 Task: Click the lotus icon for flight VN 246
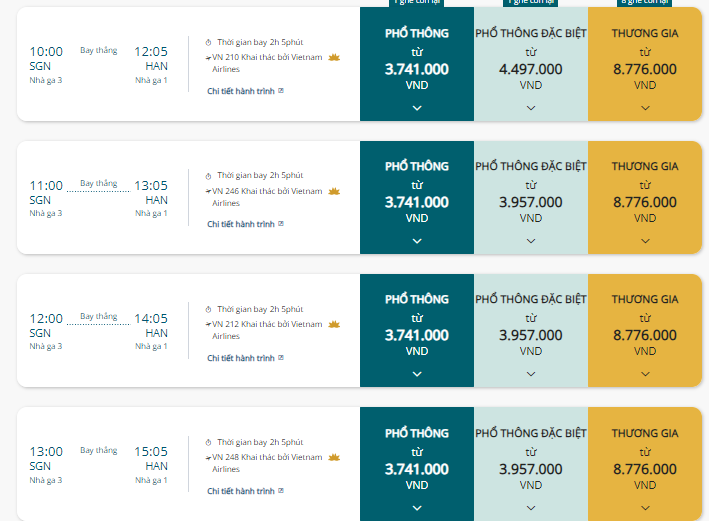point(334,191)
